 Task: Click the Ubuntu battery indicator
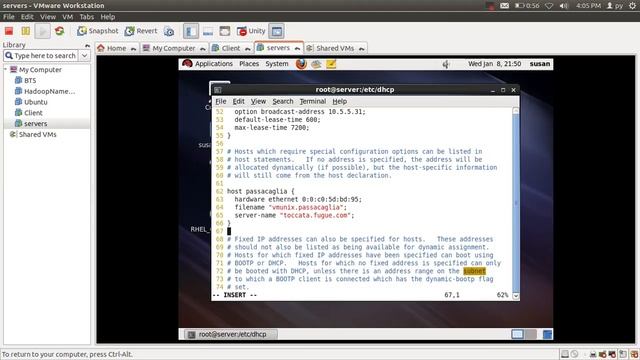click(527, 6)
